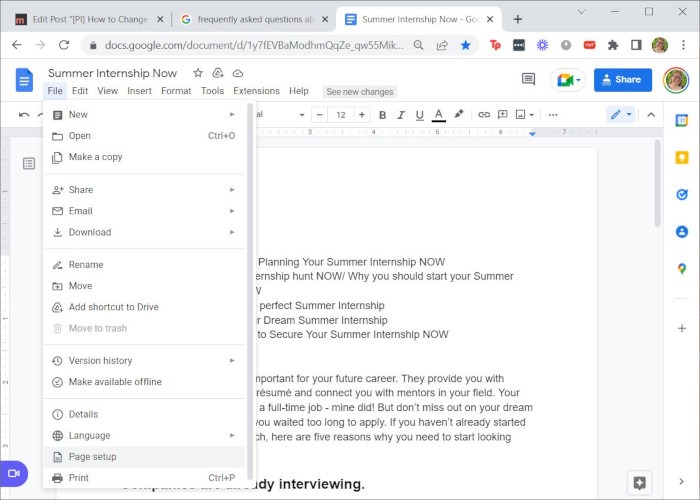Open the editing mode pencil dropdown

tap(621, 115)
